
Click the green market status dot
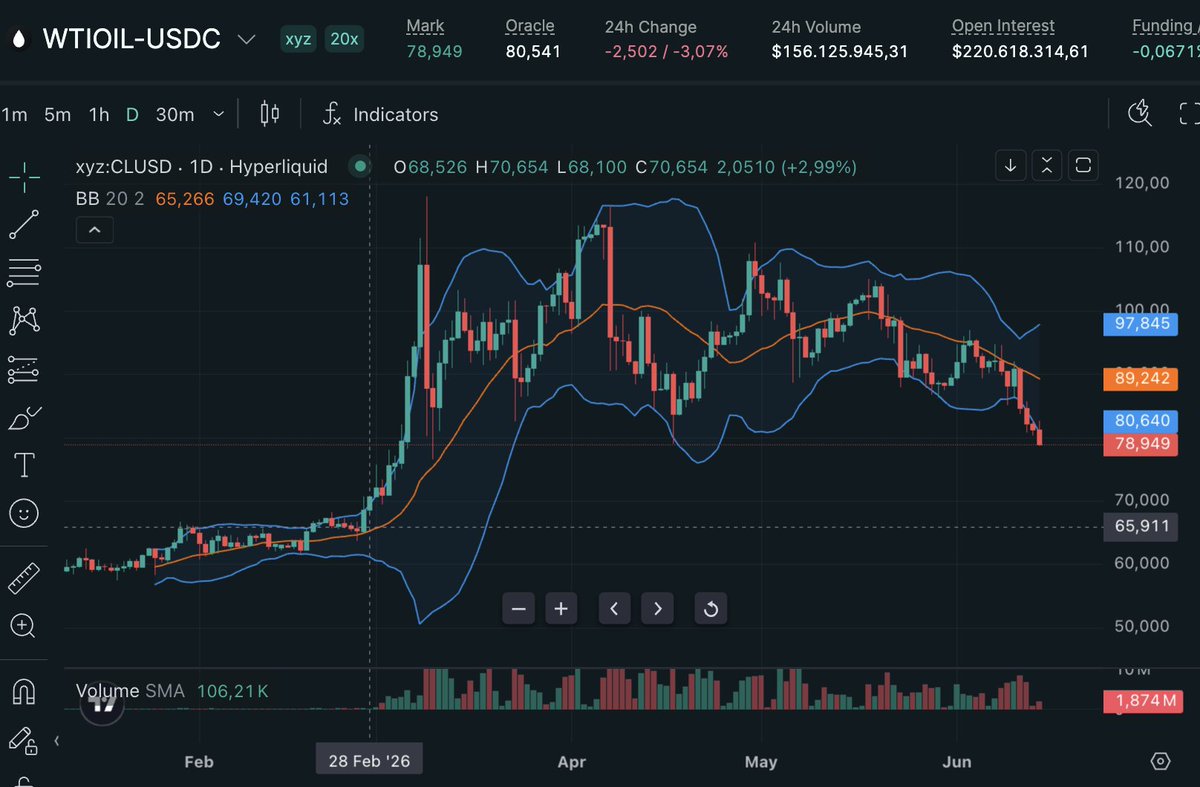point(360,167)
